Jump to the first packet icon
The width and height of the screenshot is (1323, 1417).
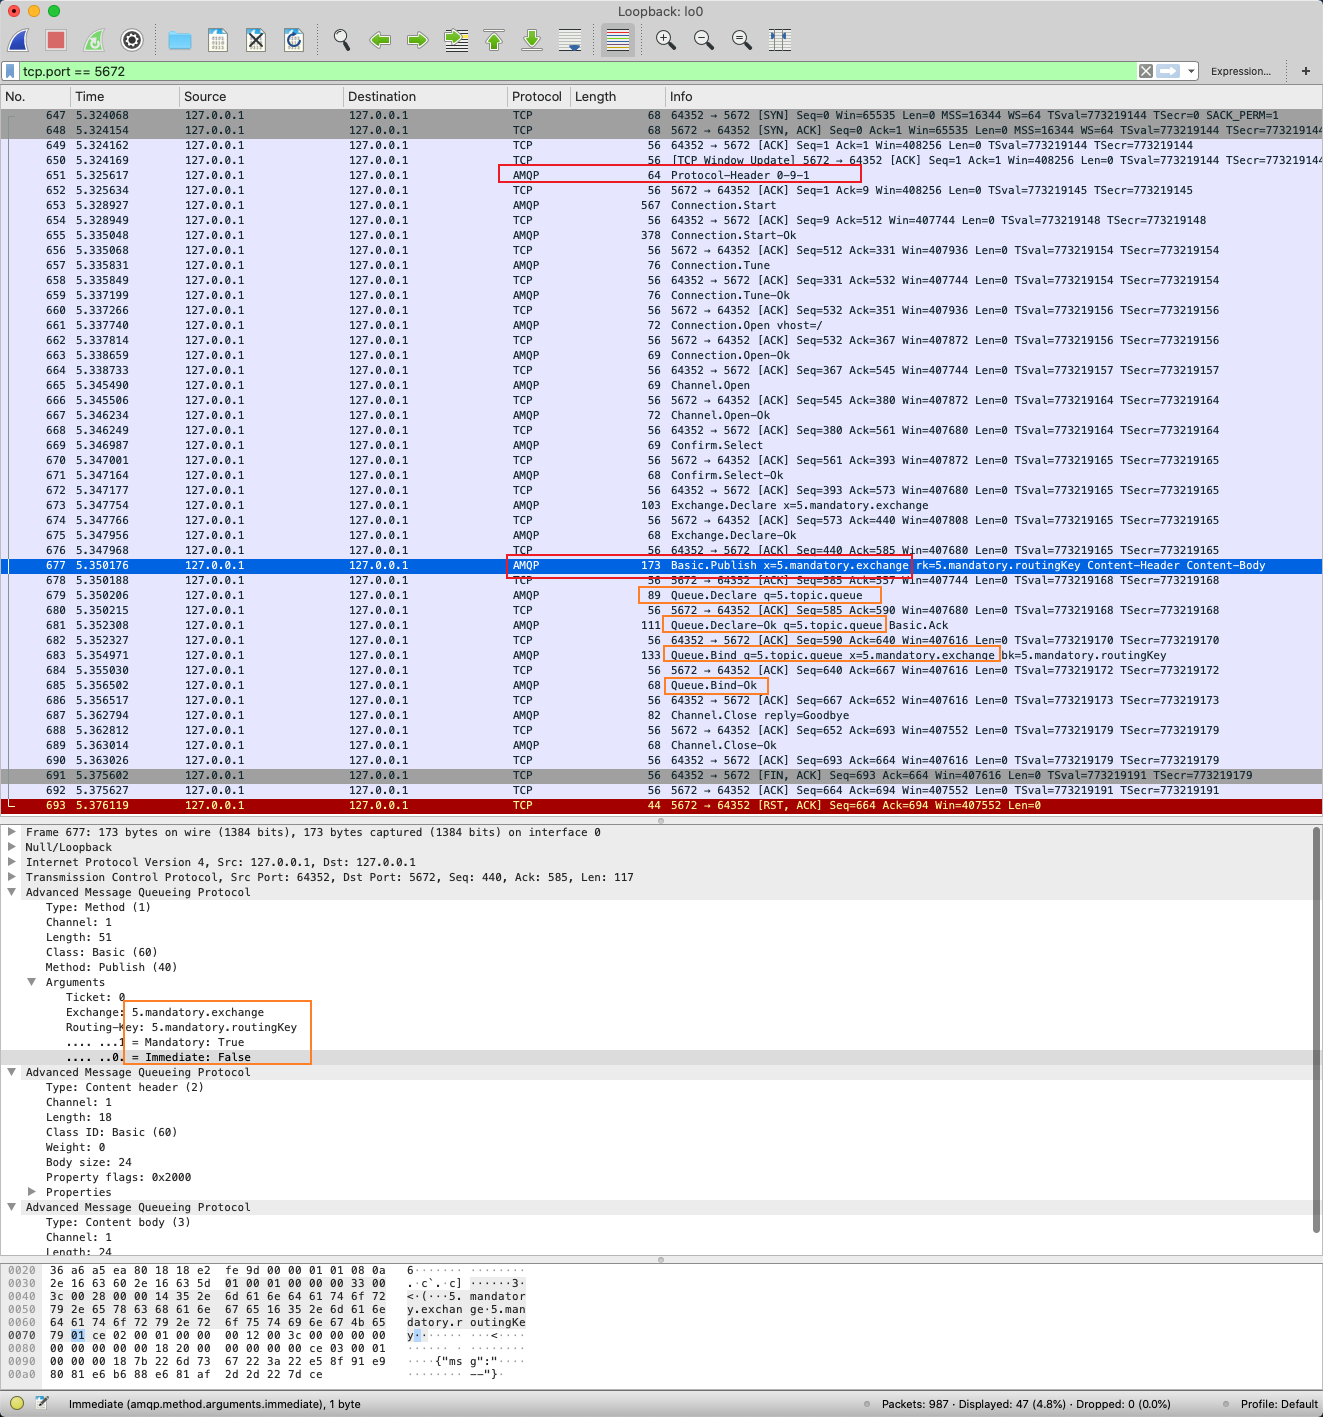(x=494, y=40)
